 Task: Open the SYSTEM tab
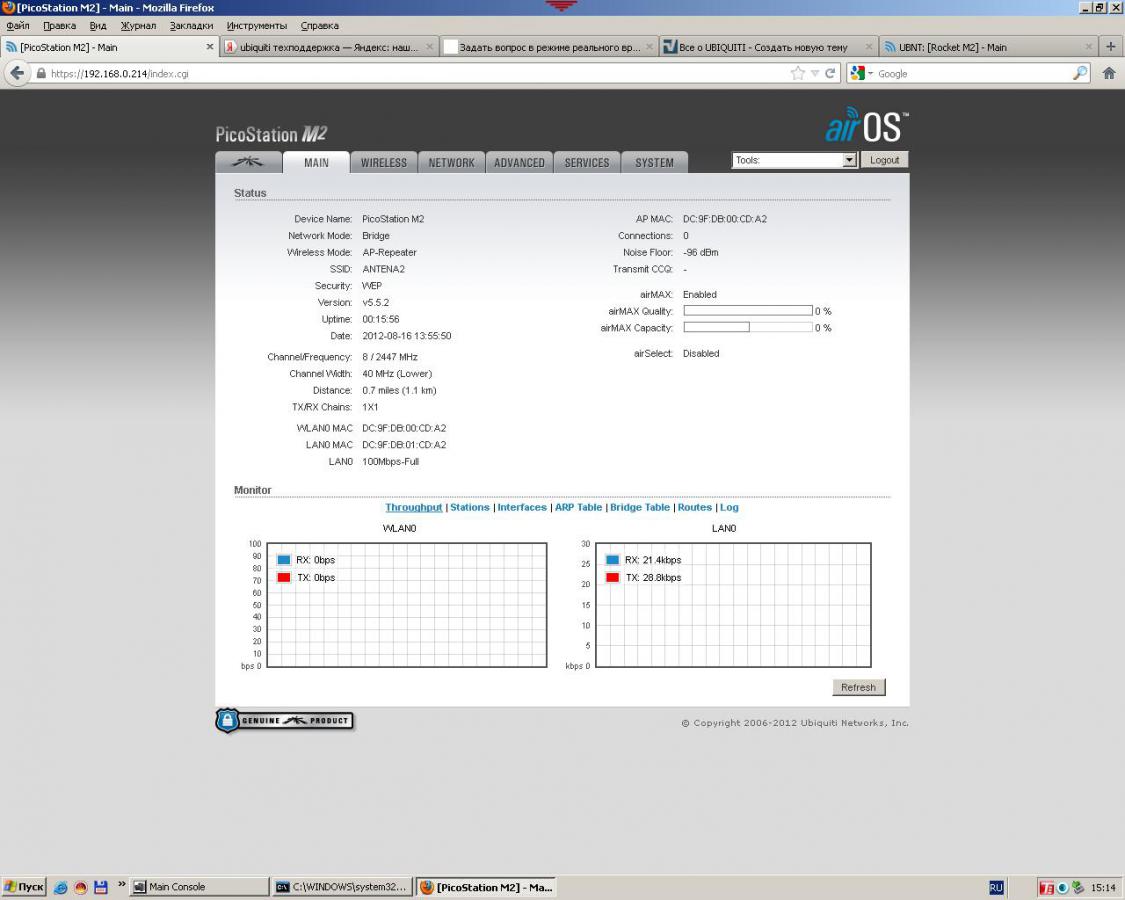coord(654,162)
